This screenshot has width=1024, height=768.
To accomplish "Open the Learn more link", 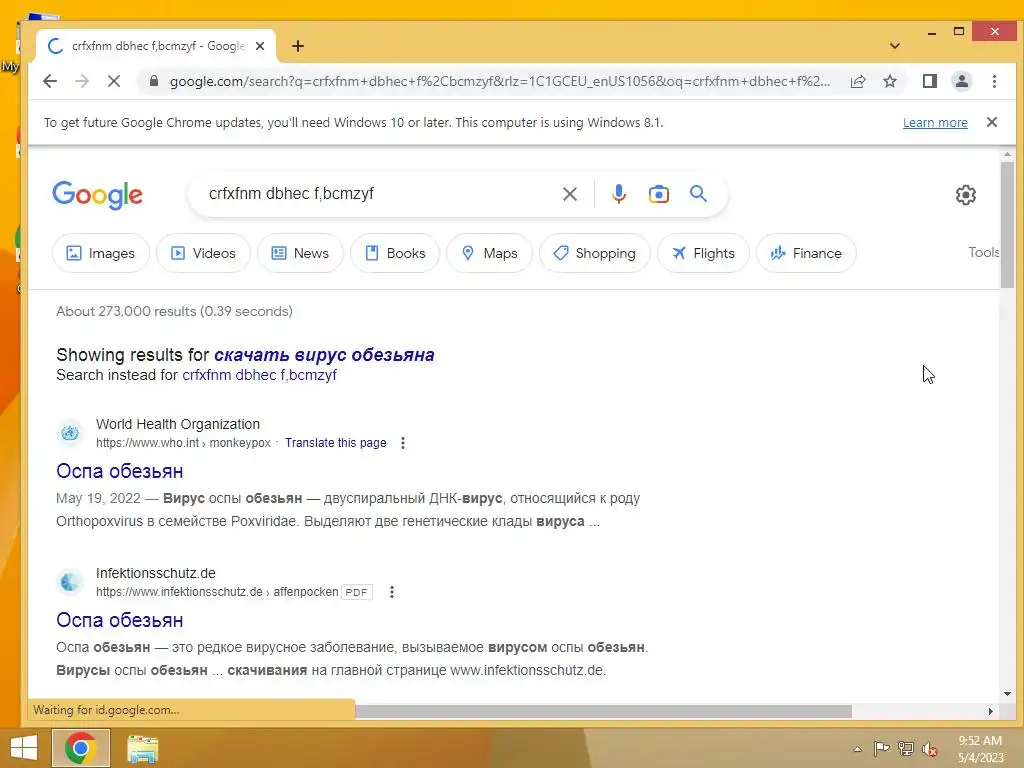I will pos(935,123).
